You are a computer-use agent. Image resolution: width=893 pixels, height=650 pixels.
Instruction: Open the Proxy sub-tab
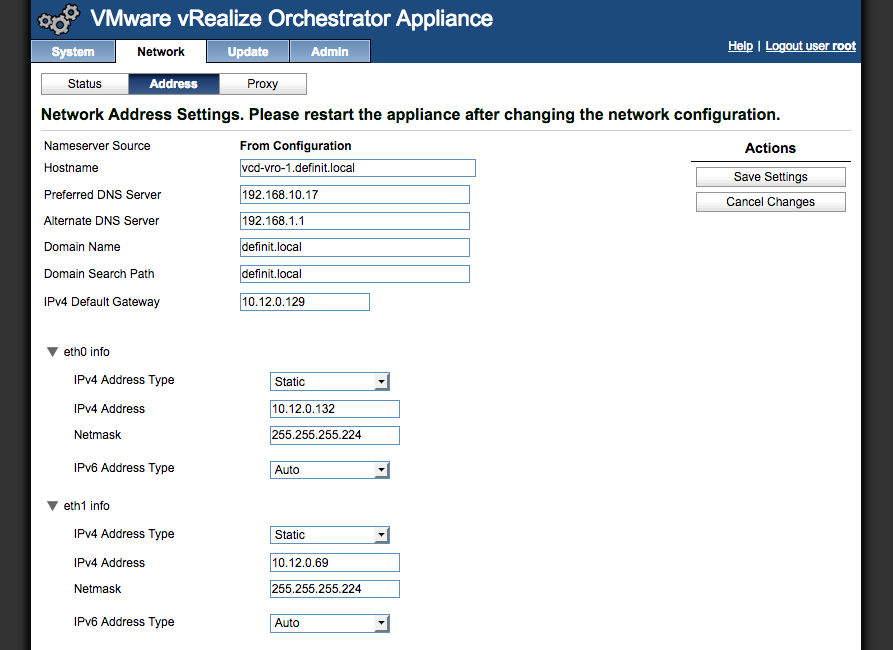pos(263,84)
